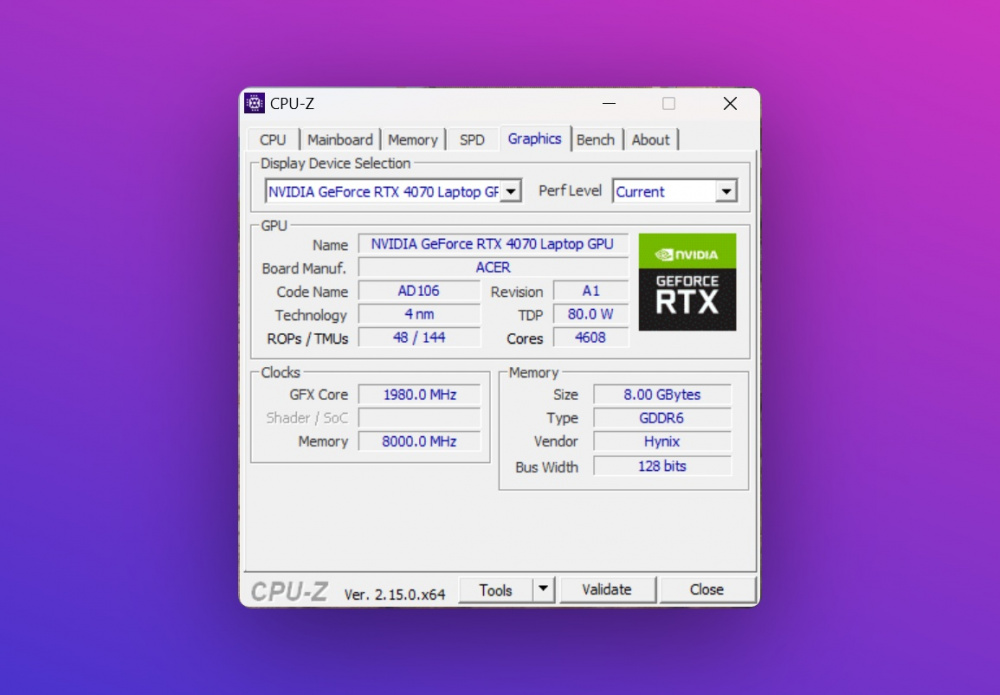Switch to the CPU tab

click(x=273, y=140)
